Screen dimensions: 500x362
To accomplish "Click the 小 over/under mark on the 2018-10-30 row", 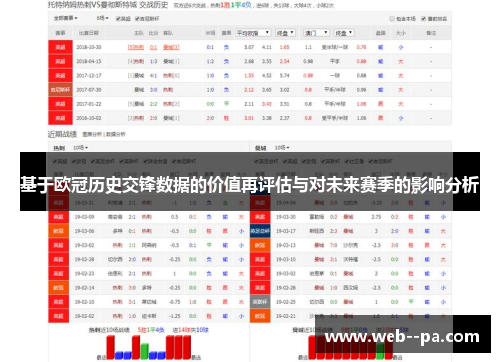I will (401, 47).
